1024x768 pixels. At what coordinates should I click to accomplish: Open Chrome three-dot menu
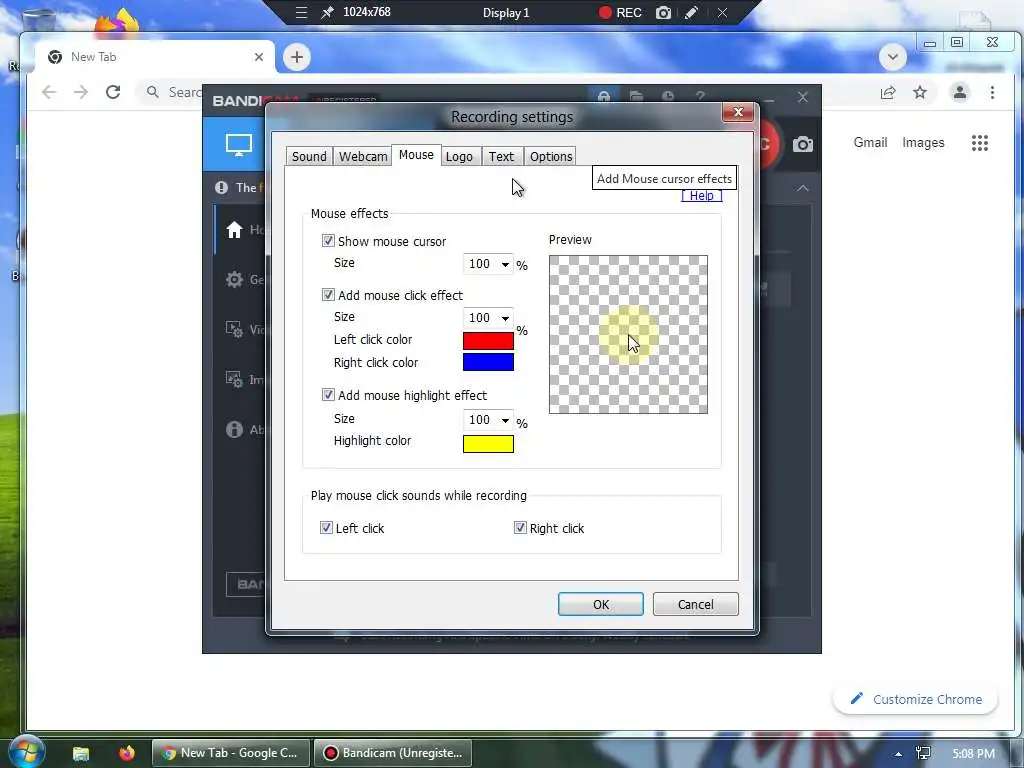992,92
